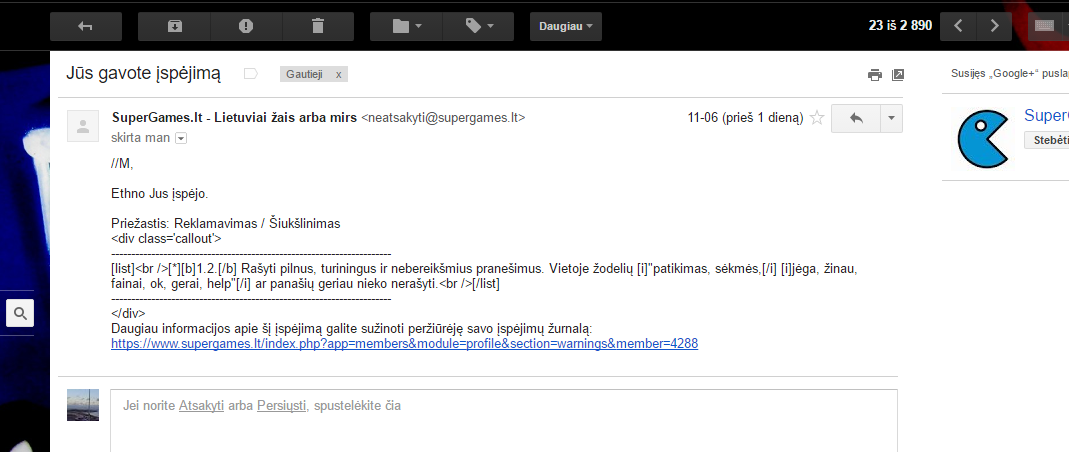
Task: Archive this email
Action: (x=175, y=27)
